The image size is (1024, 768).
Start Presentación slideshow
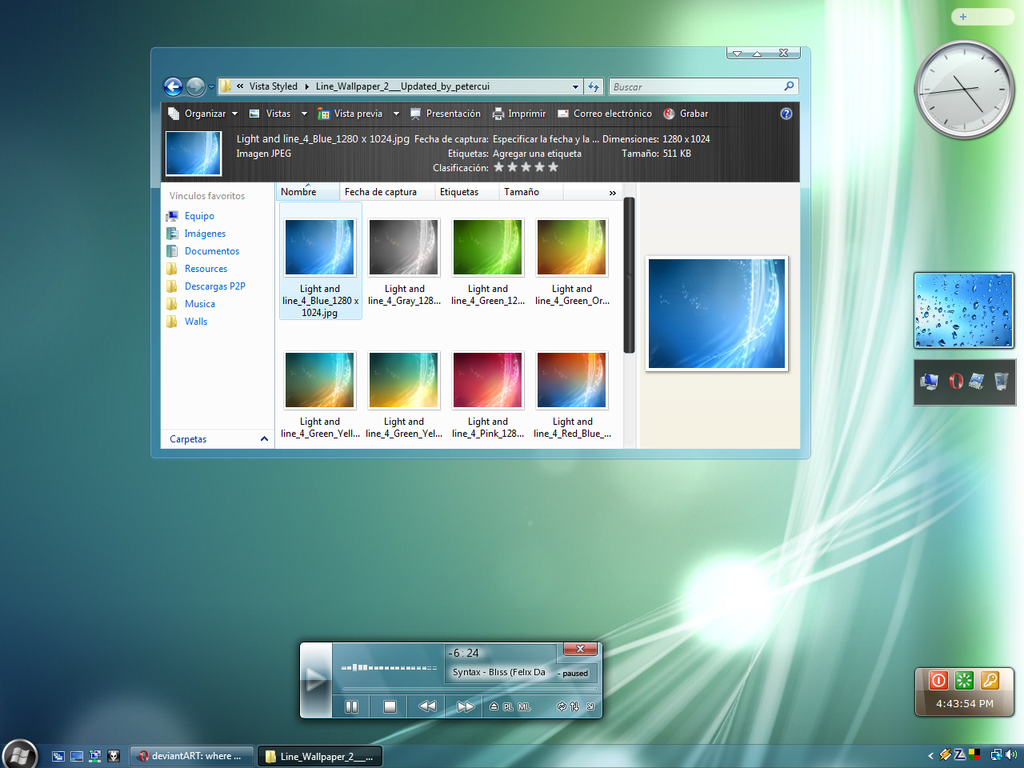point(445,114)
